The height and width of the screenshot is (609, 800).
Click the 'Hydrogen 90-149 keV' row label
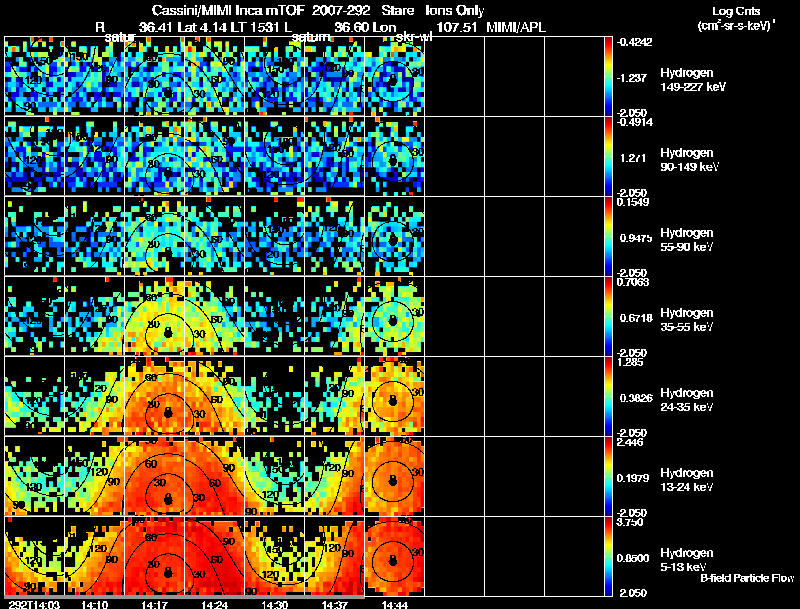pos(689,160)
